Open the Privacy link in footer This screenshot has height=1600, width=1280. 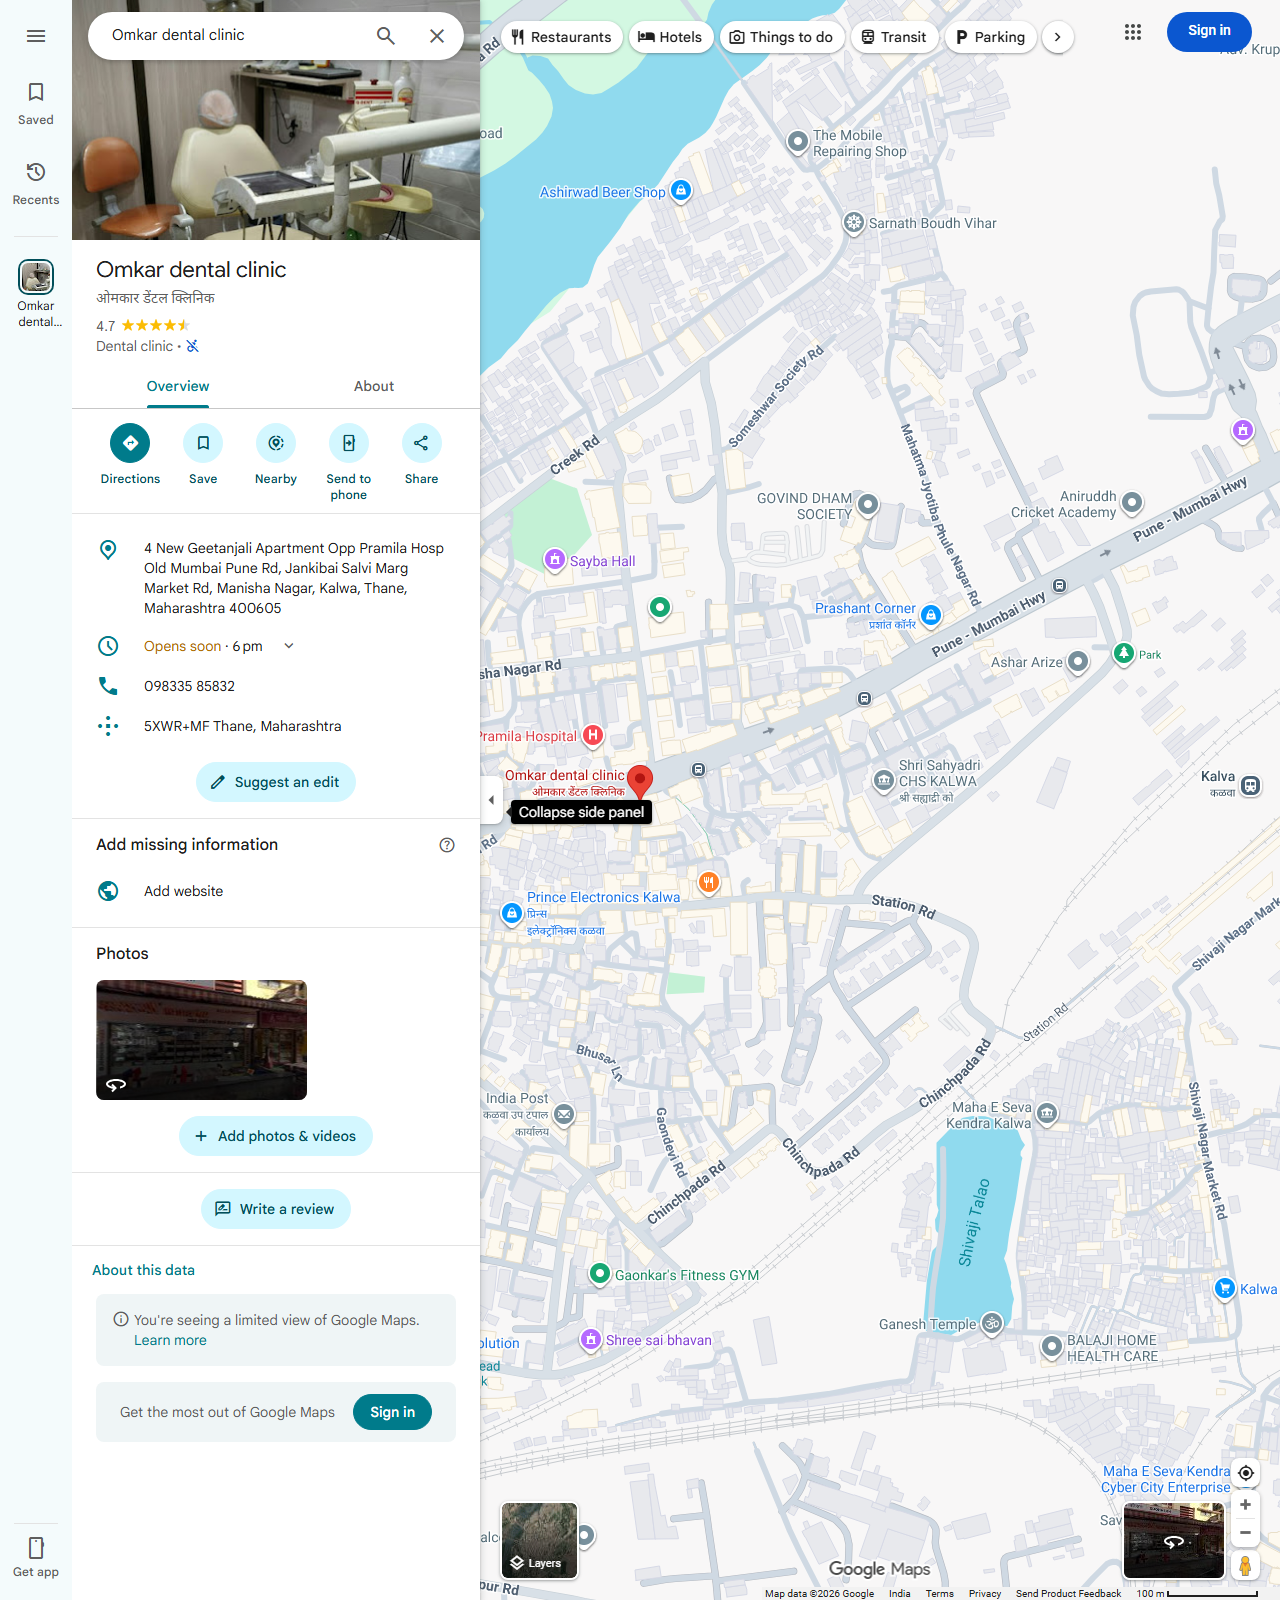tap(985, 1593)
